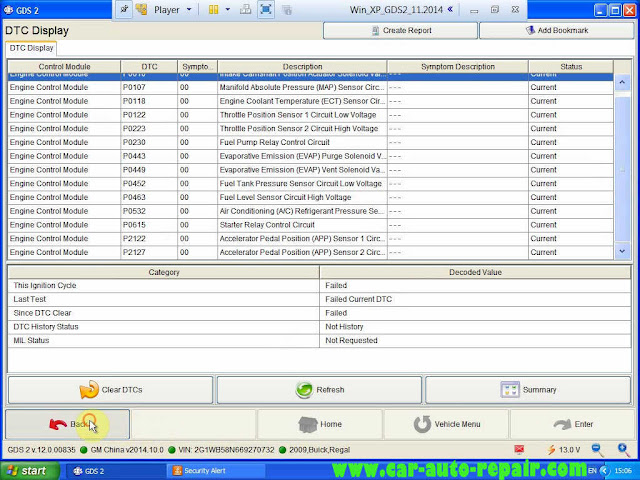Click the battery voltage 13.0 V indicator
Image resolution: width=640 pixels, height=480 pixels.
(564, 450)
